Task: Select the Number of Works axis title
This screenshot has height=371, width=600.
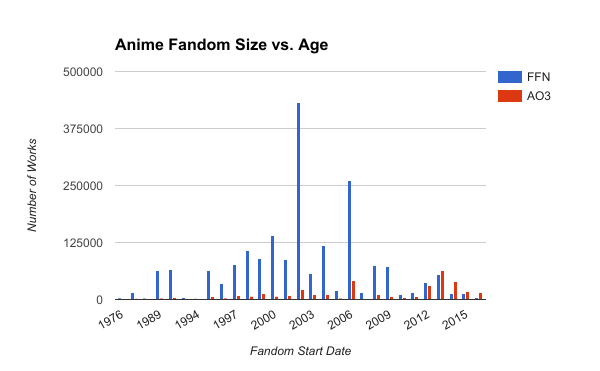Action: click(32, 185)
